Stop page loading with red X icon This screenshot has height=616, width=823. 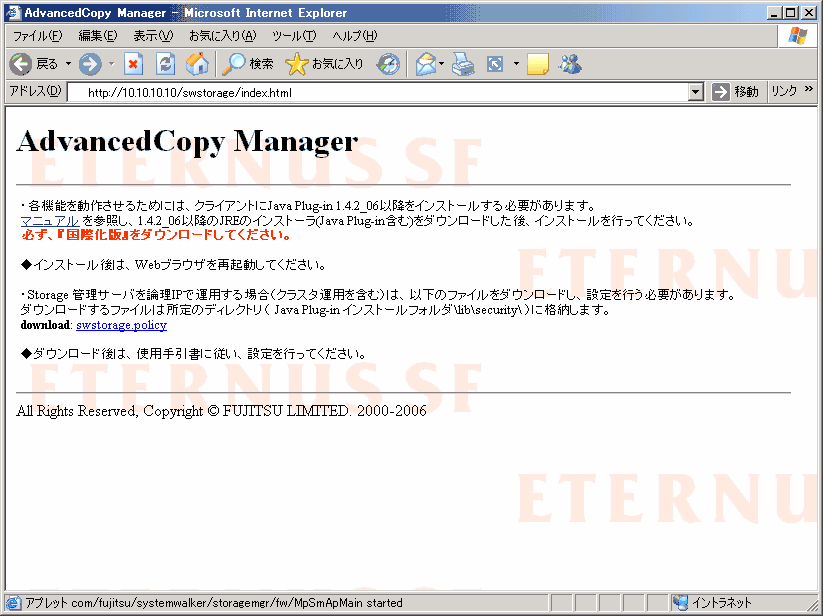click(x=133, y=64)
